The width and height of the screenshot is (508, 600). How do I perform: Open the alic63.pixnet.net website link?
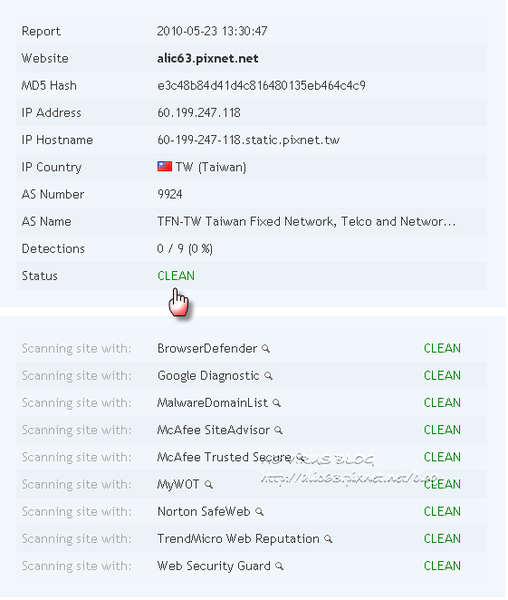208,59
